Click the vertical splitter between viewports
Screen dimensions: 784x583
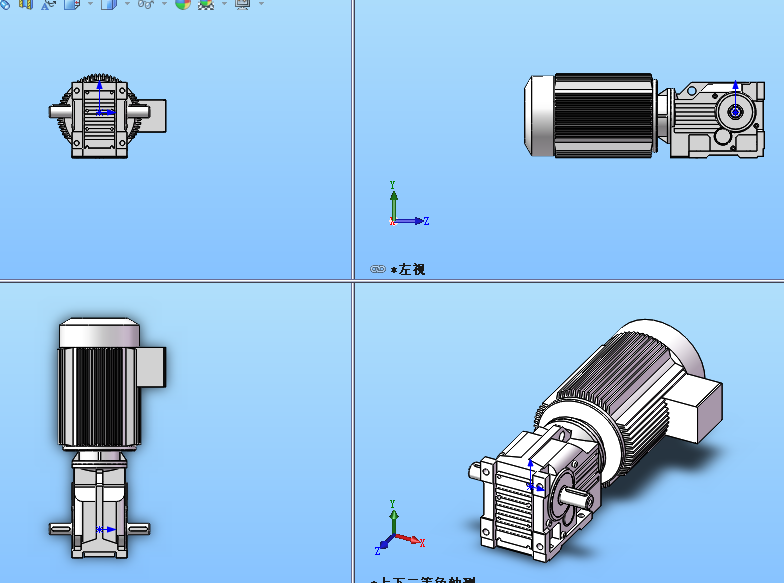tap(353, 150)
